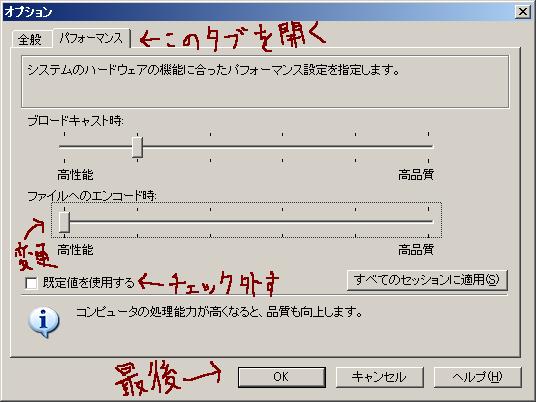Switch to the 全般 tab
The height and width of the screenshot is (402, 536).
31,40
